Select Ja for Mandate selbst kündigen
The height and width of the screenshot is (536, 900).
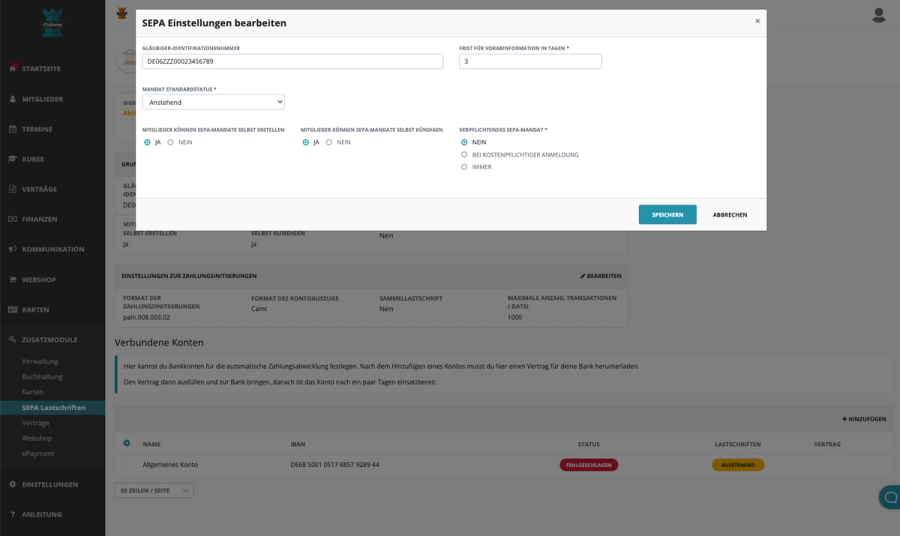click(305, 142)
